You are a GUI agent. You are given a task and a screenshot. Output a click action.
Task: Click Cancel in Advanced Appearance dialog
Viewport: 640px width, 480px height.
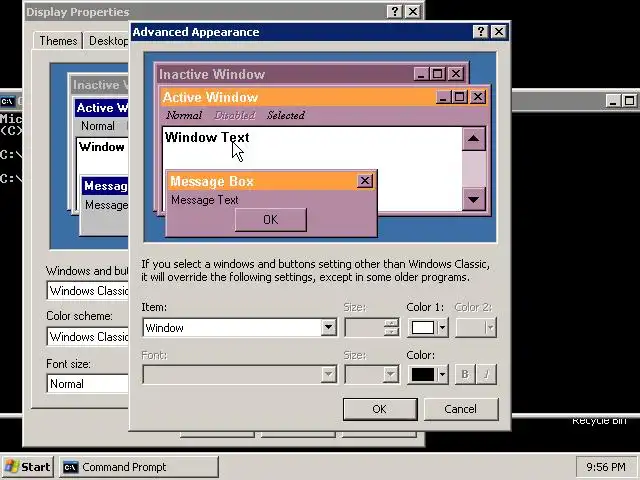[x=461, y=409]
